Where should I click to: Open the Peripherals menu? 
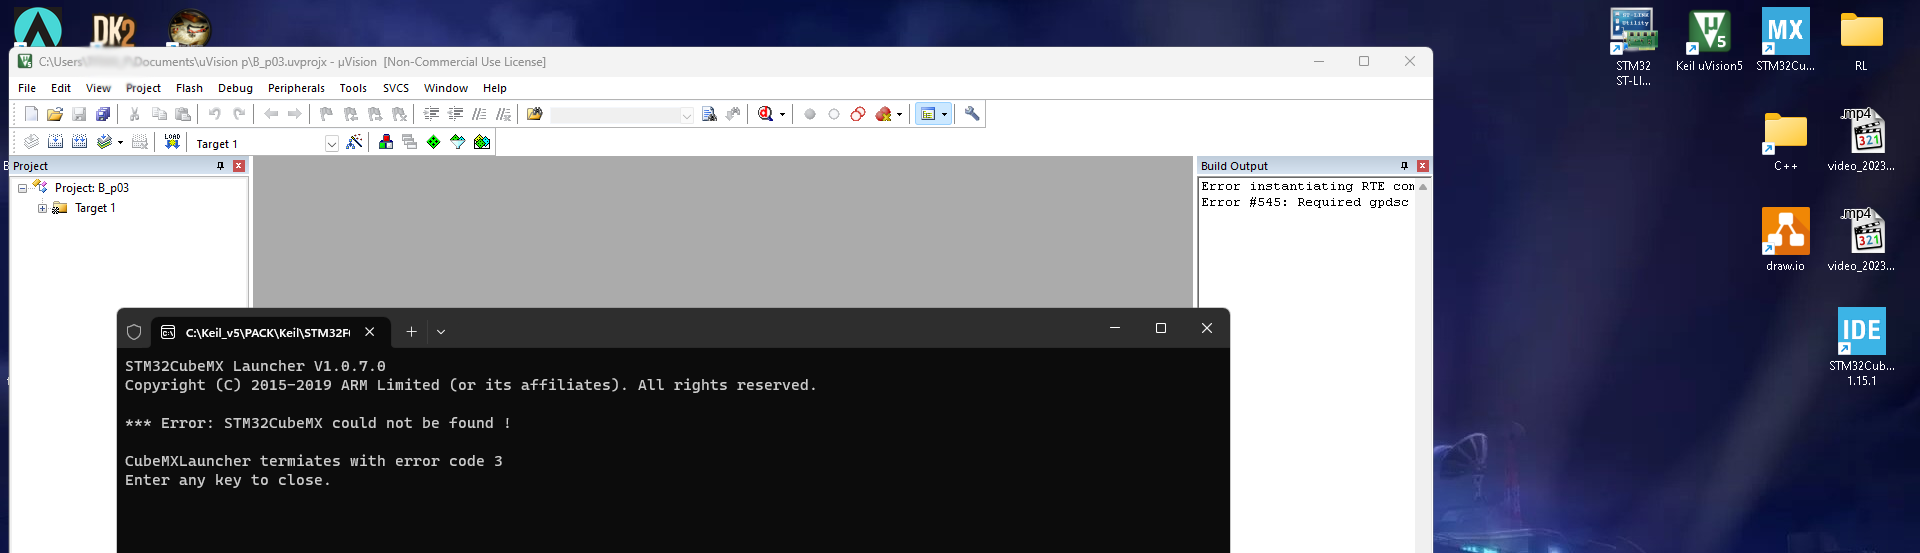pos(296,88)
